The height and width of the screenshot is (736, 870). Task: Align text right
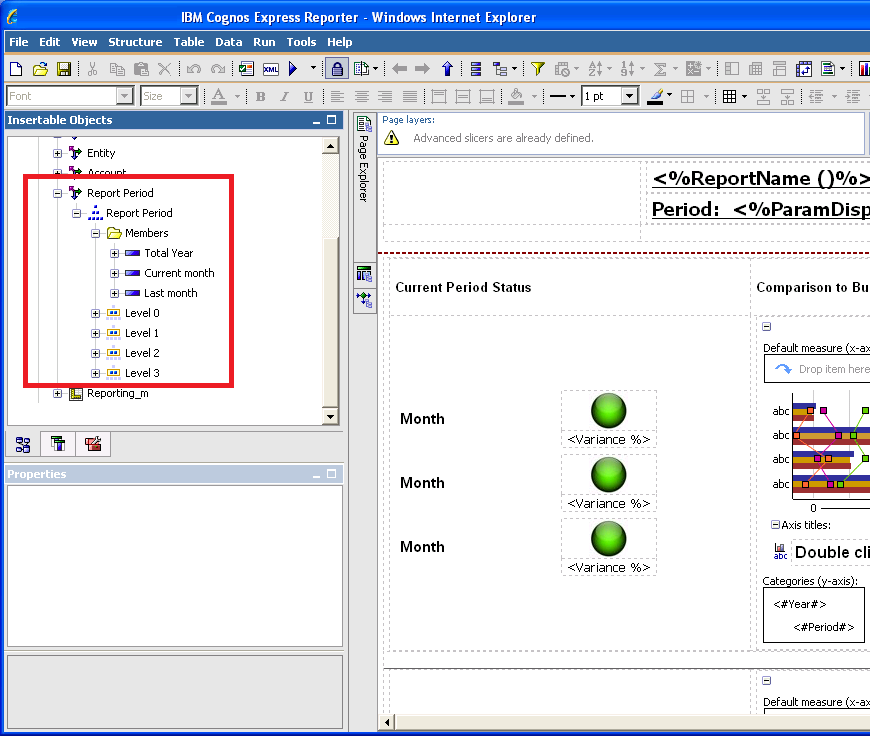[385, 97]
